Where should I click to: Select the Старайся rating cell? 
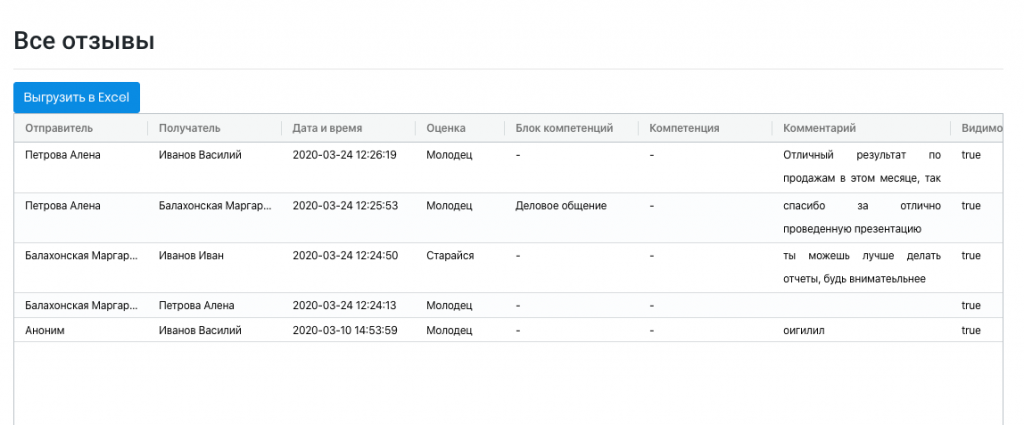(x=450, y=256)
